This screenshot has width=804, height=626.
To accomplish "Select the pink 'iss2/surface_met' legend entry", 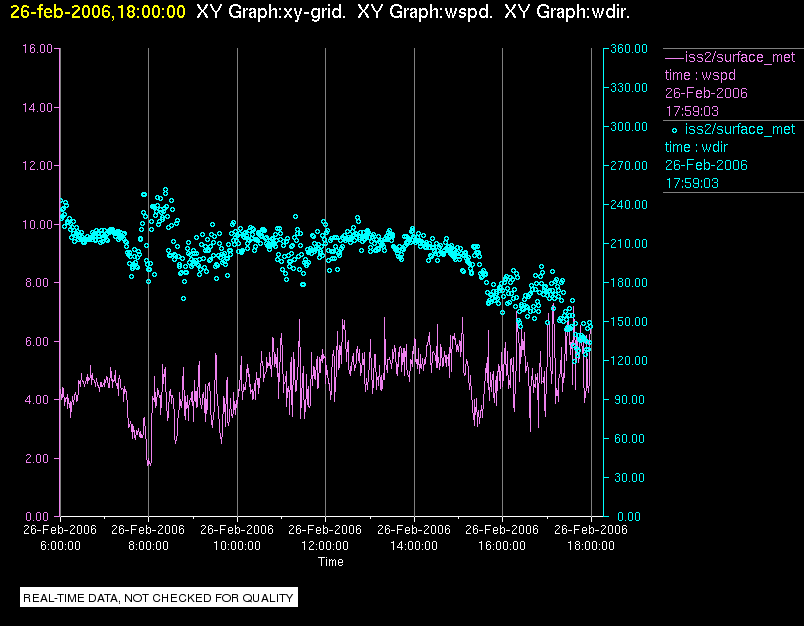I will point(740,57).
